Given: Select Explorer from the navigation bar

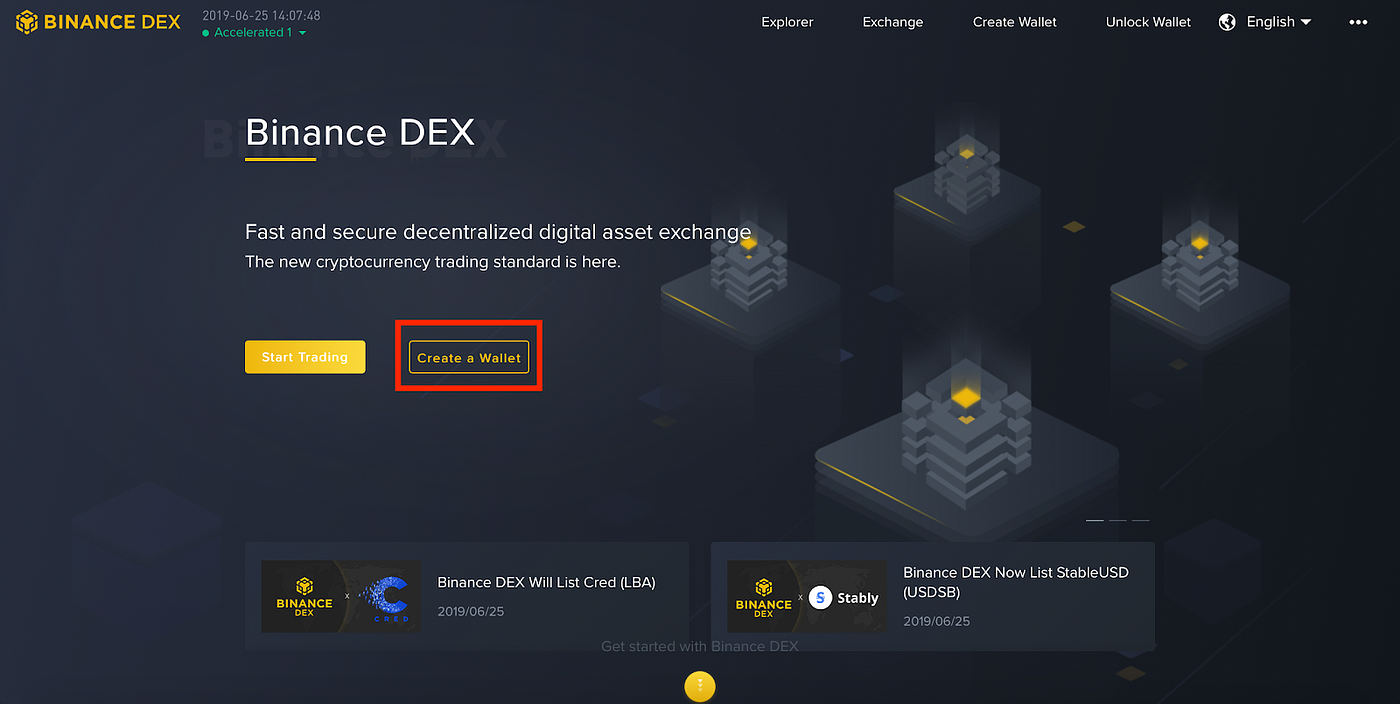Looking at the screenshot, I should click(787, 21).
